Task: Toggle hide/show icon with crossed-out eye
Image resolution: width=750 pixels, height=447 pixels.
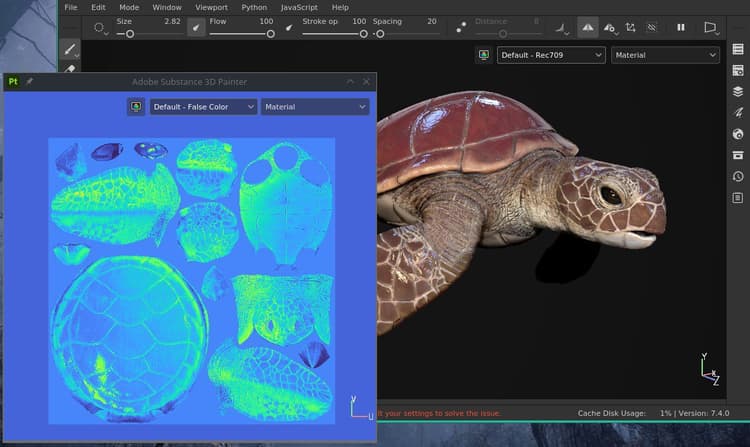Action: pyautogui.click(x=651, y=28)
